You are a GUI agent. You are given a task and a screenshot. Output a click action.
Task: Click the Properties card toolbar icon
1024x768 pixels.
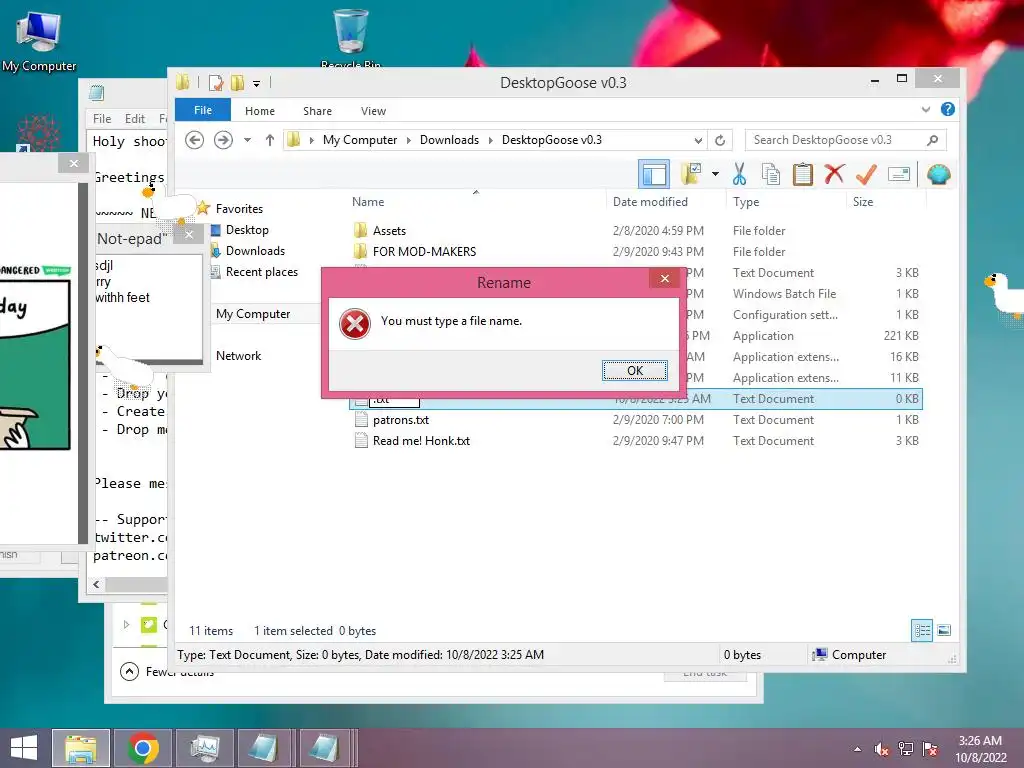pyautogui.click(x=899, y=174)
